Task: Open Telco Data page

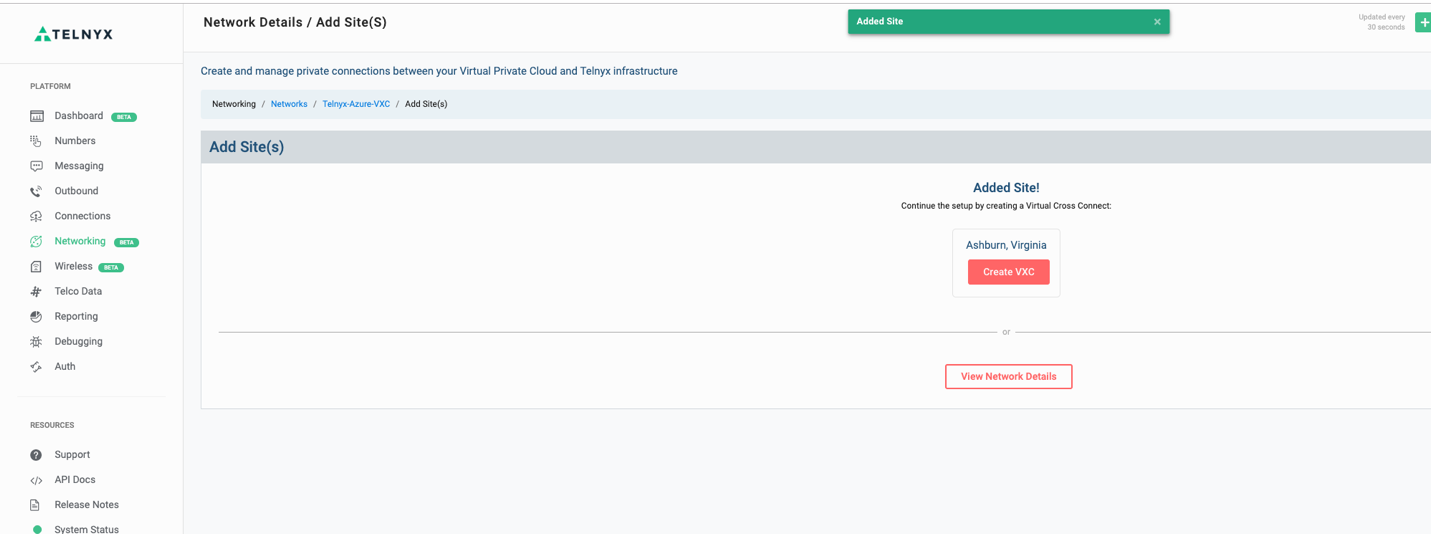Action: click(78, 291)
